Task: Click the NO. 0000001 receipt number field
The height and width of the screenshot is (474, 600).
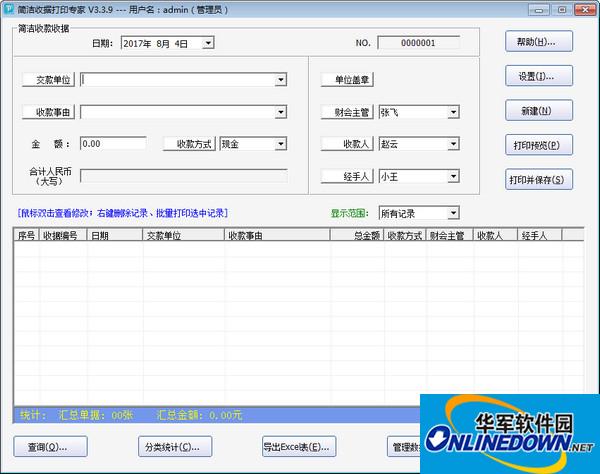Action: [418, 43]
